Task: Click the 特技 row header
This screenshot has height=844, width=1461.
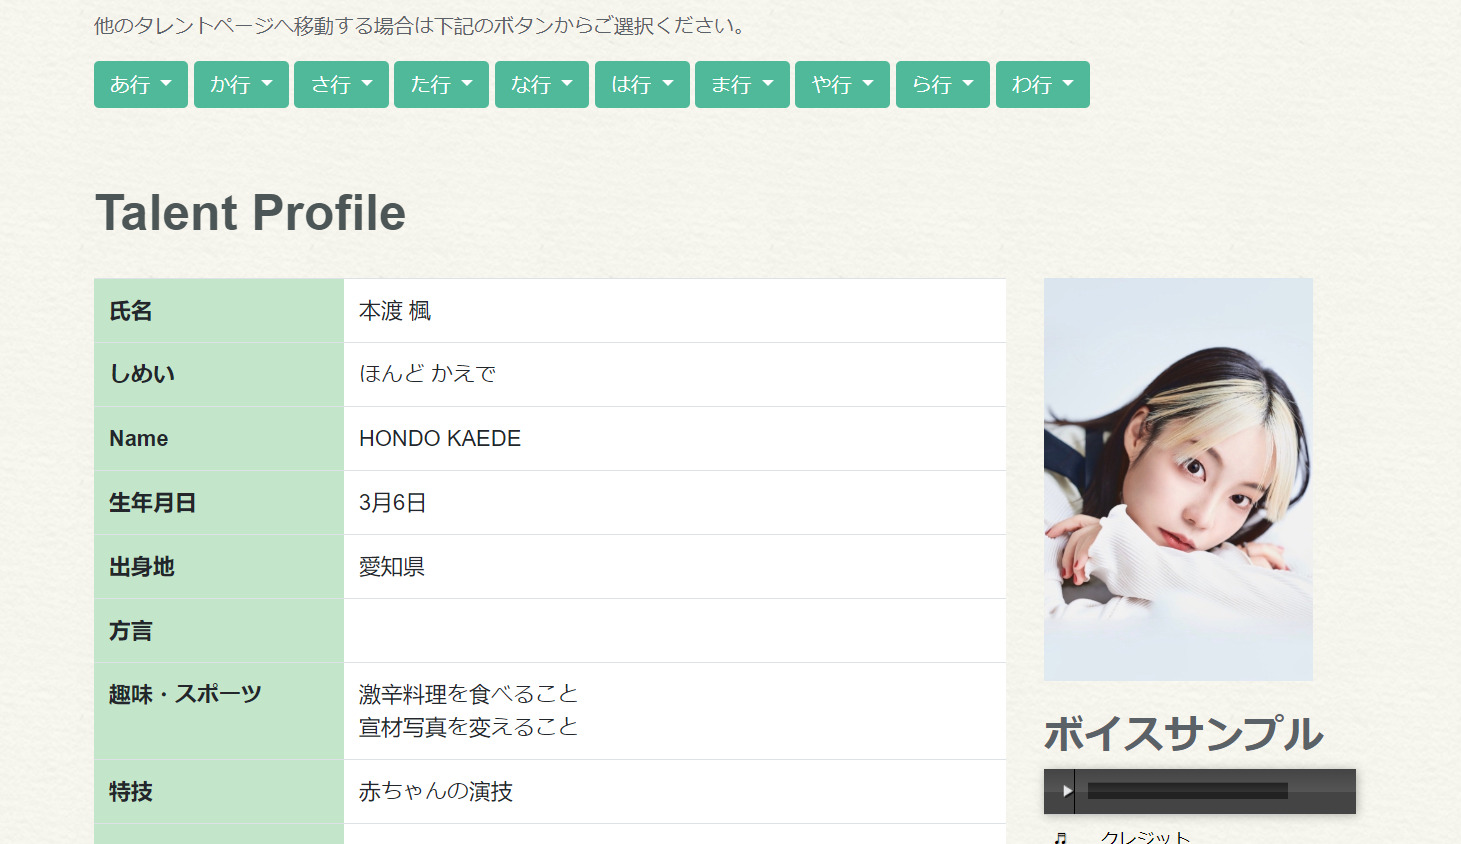Action: [x=219, y=792]
